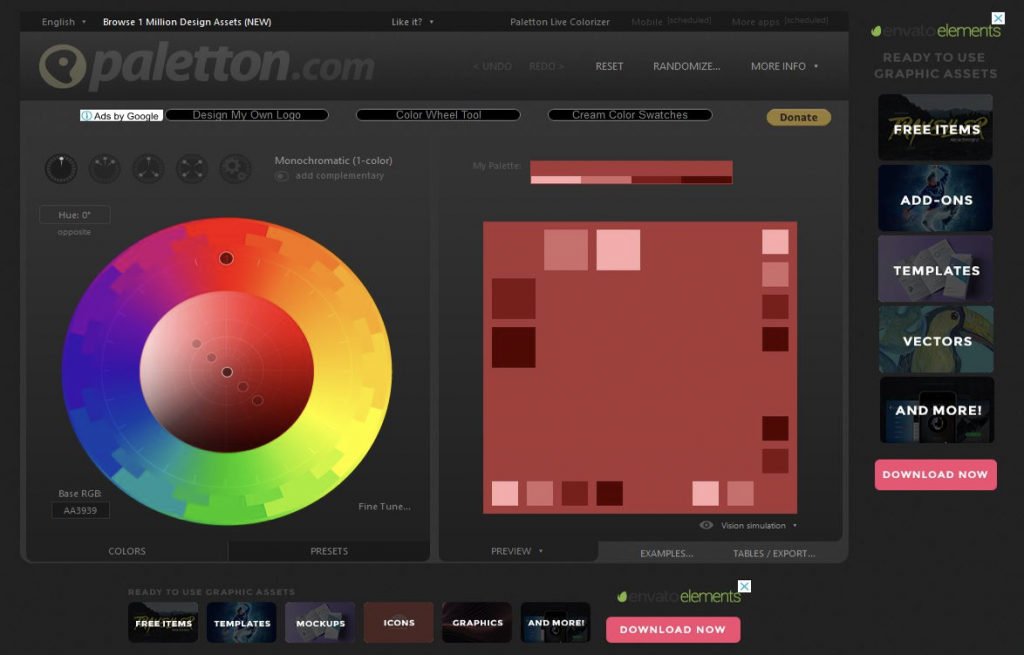Open the Like it? dropdown
This screenshot has height=655, width=1024.
(x=412, y=22)
